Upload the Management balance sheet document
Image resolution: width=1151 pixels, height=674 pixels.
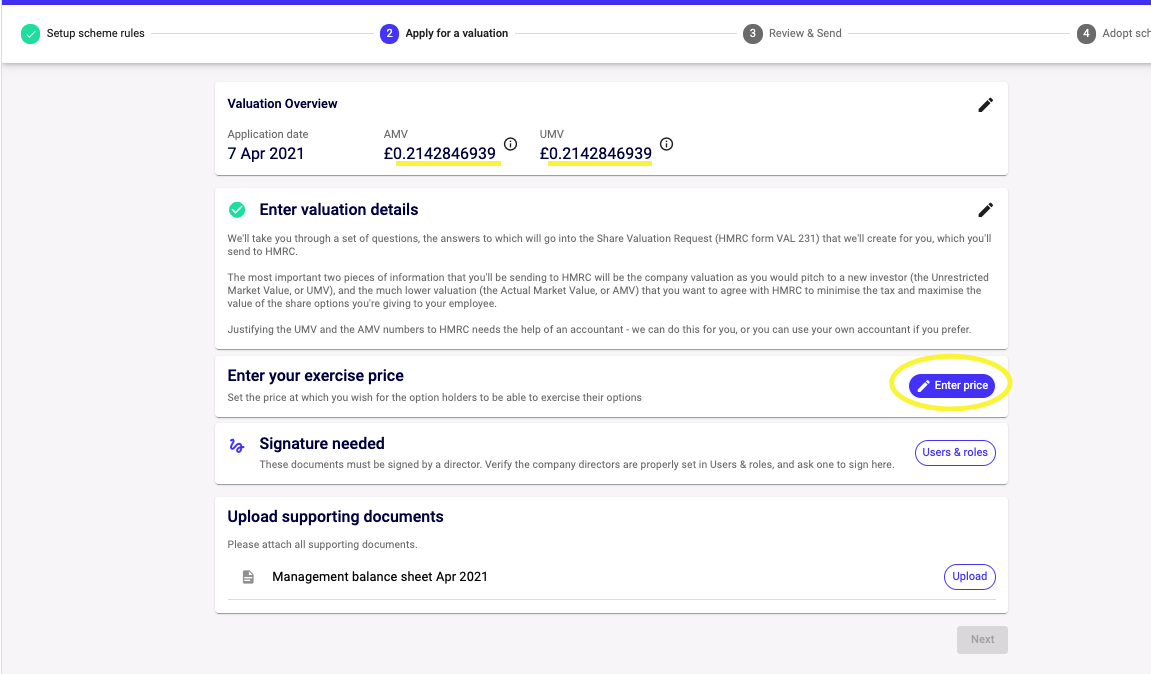(x=970, y=576)
